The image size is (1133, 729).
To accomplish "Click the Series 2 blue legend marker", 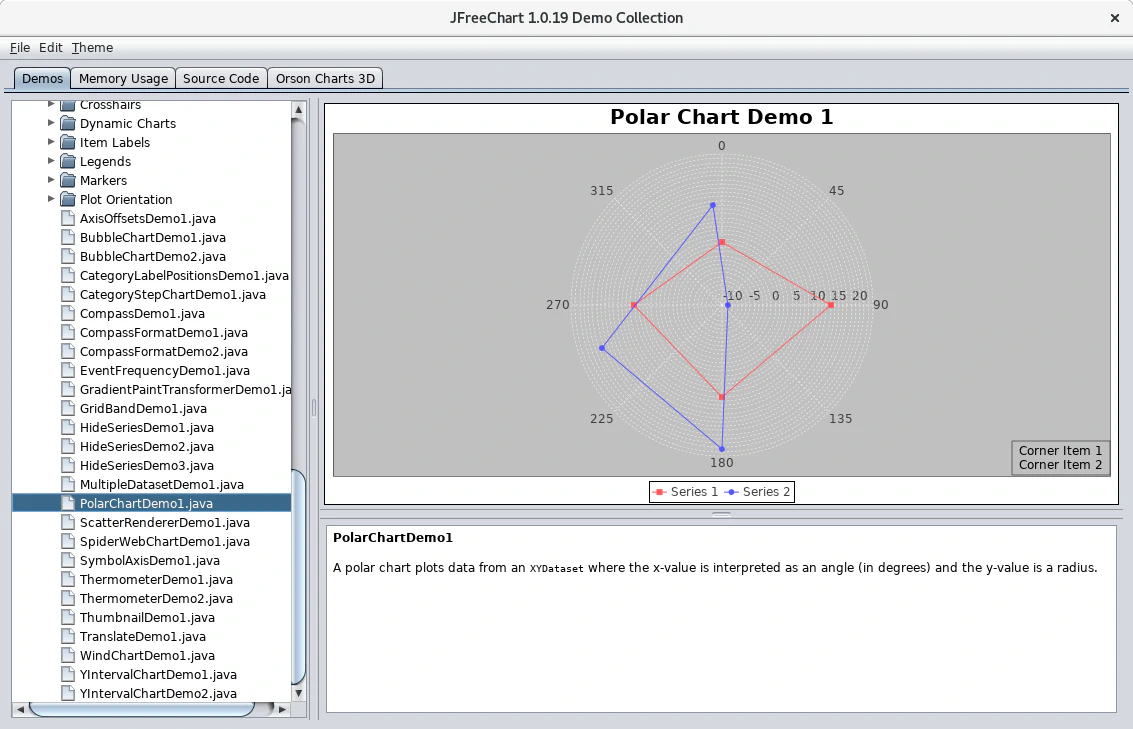I will pyautogui.click(x=731, y=492).
